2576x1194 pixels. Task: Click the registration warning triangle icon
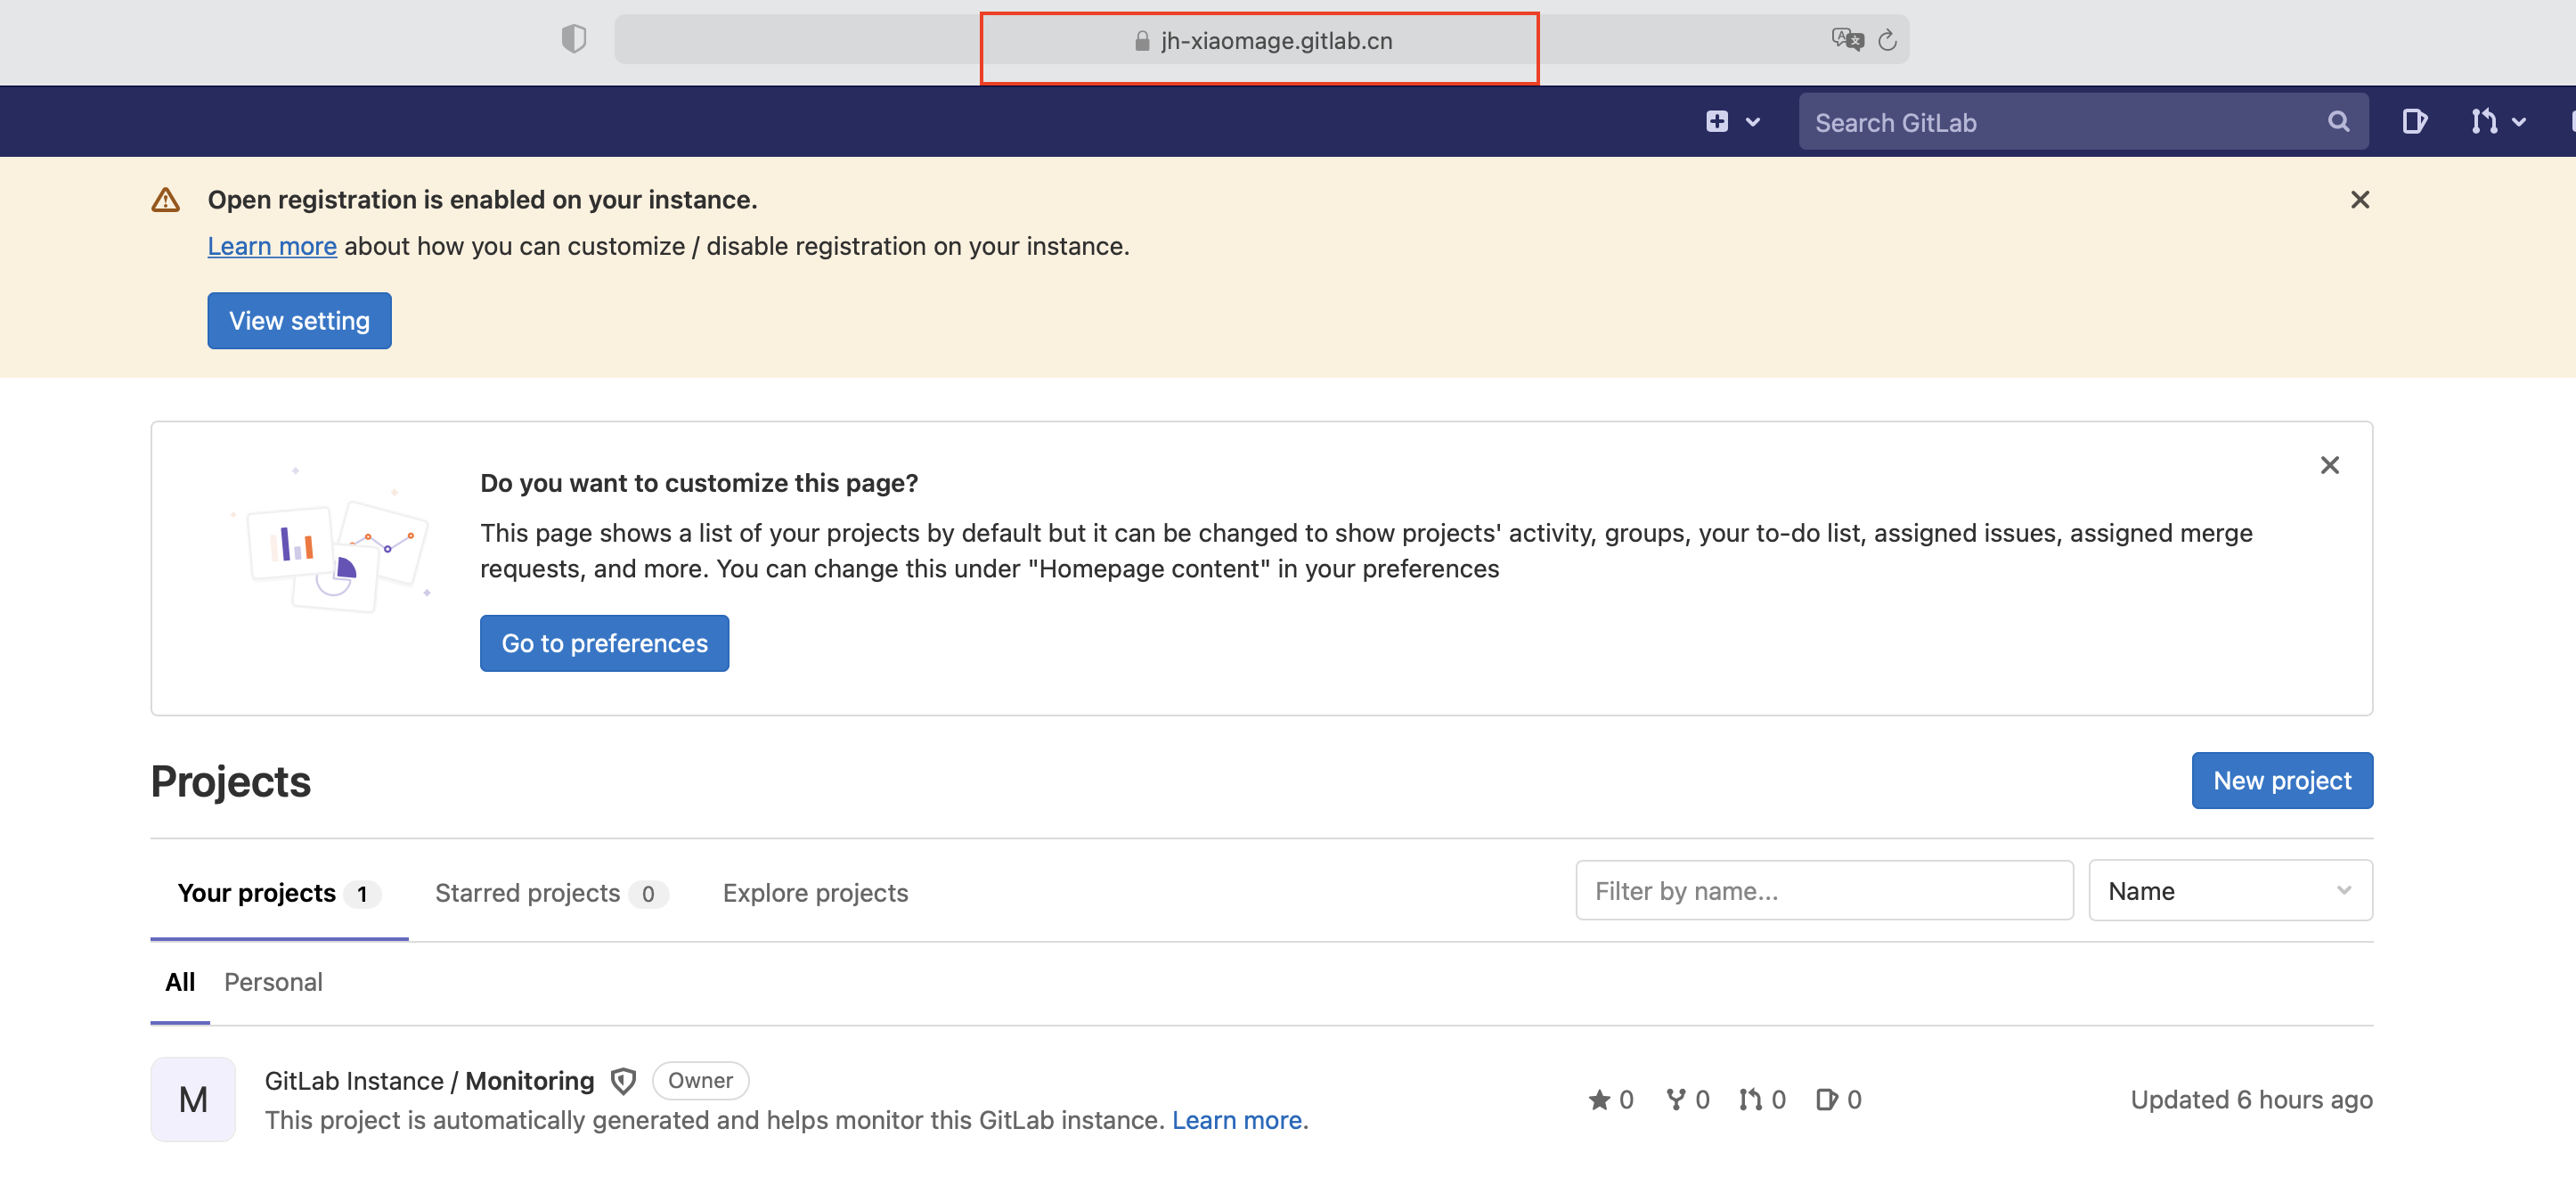tap(165, 200)
